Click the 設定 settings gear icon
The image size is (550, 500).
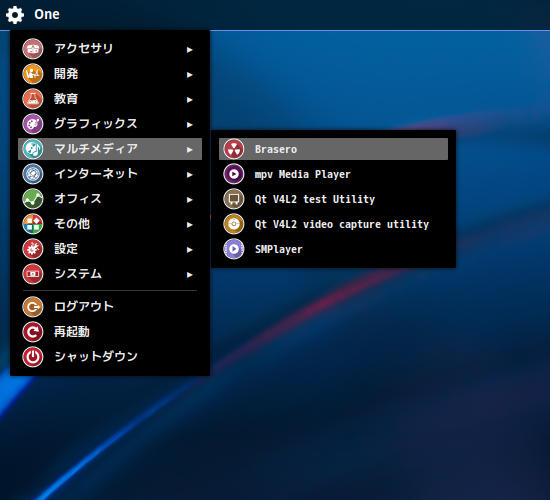click(x=33, y=249)
